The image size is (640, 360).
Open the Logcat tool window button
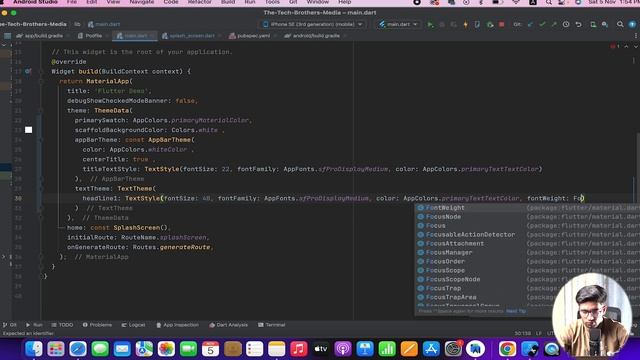click(x=133, y=325)
